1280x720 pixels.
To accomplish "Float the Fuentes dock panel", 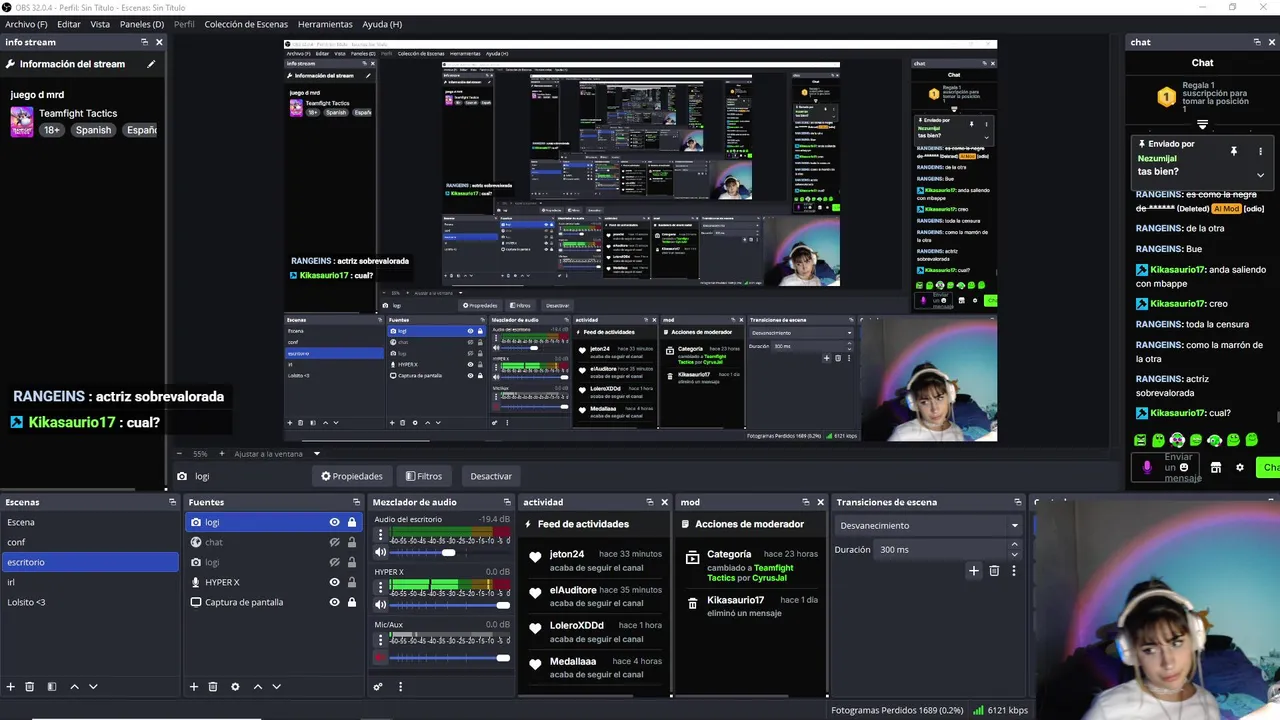I will 356,502.
